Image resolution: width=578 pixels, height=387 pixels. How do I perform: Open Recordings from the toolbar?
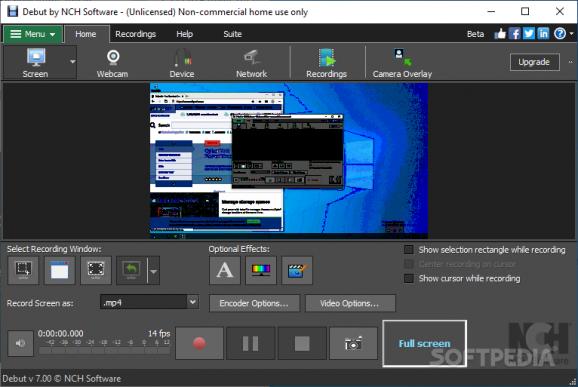coord(327,63)
